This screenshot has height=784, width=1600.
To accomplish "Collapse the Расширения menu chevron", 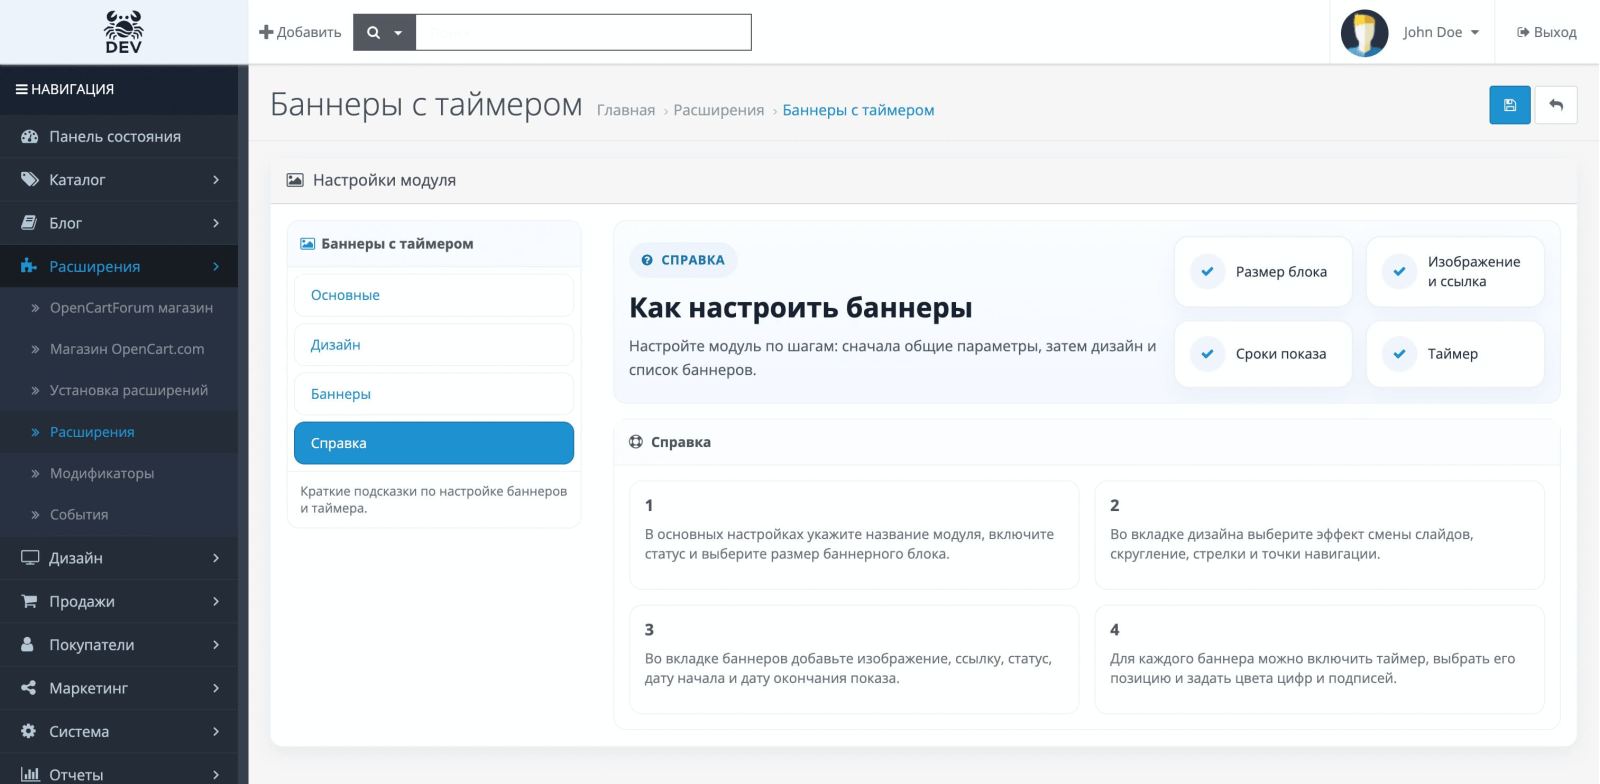I will [x=216, y=266].
